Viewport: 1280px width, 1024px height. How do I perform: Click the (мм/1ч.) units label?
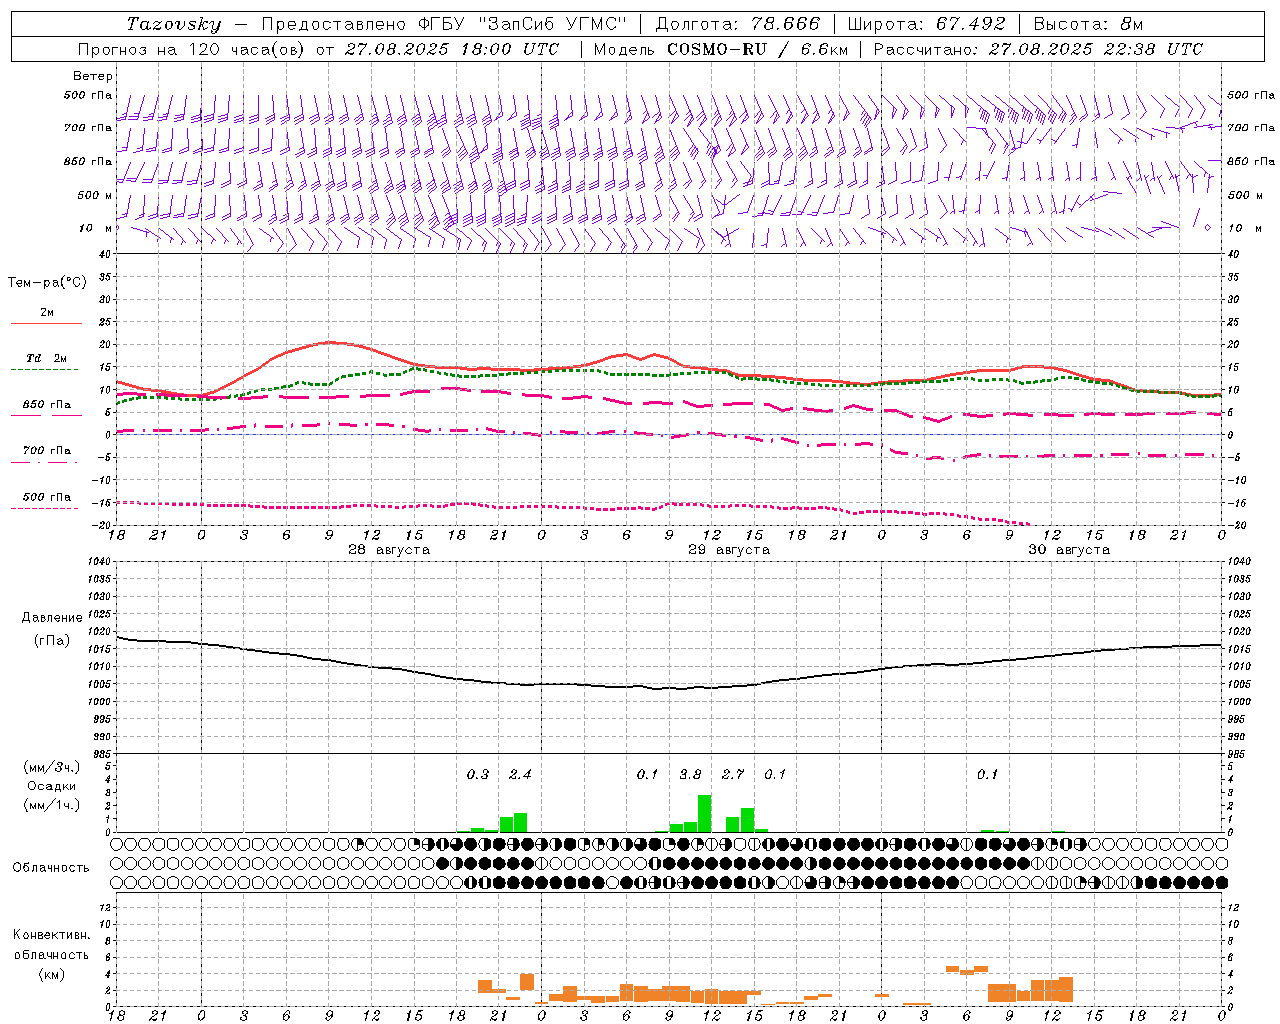click(52, 805)
